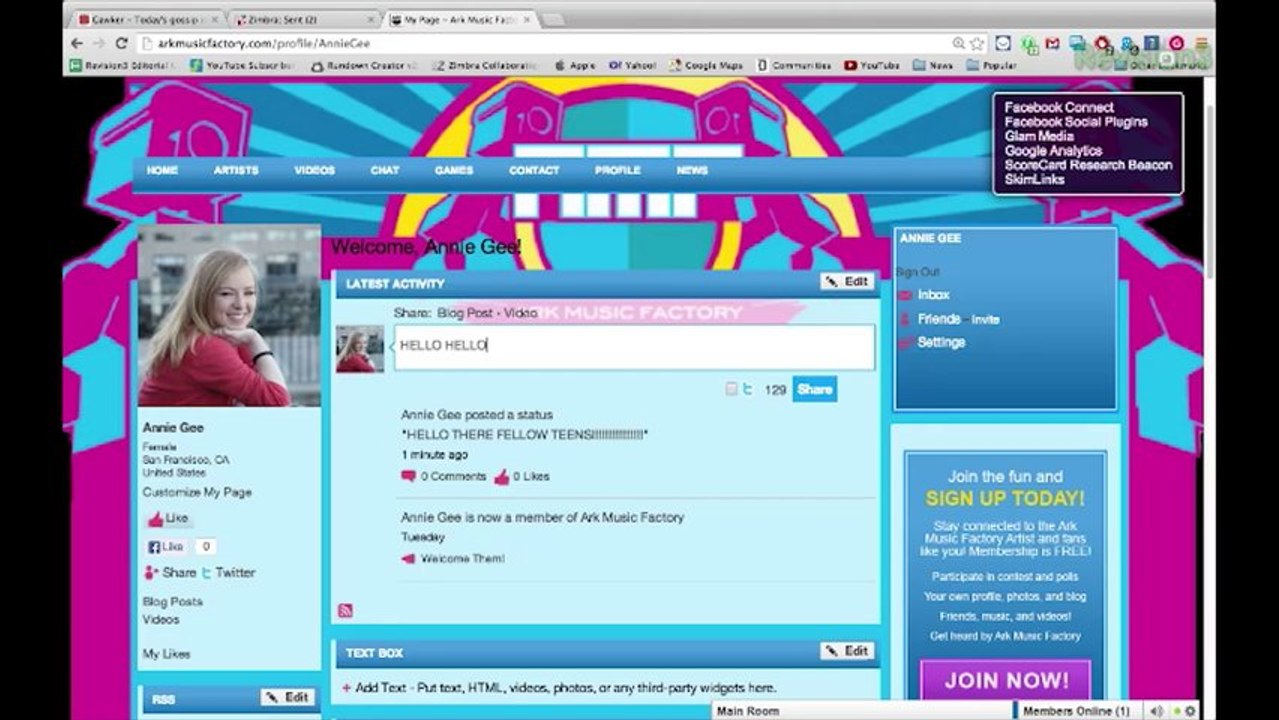Open the Google Maps bookmark
Viewport: 1279px width, 720px height.
click(x=706, y=65)
